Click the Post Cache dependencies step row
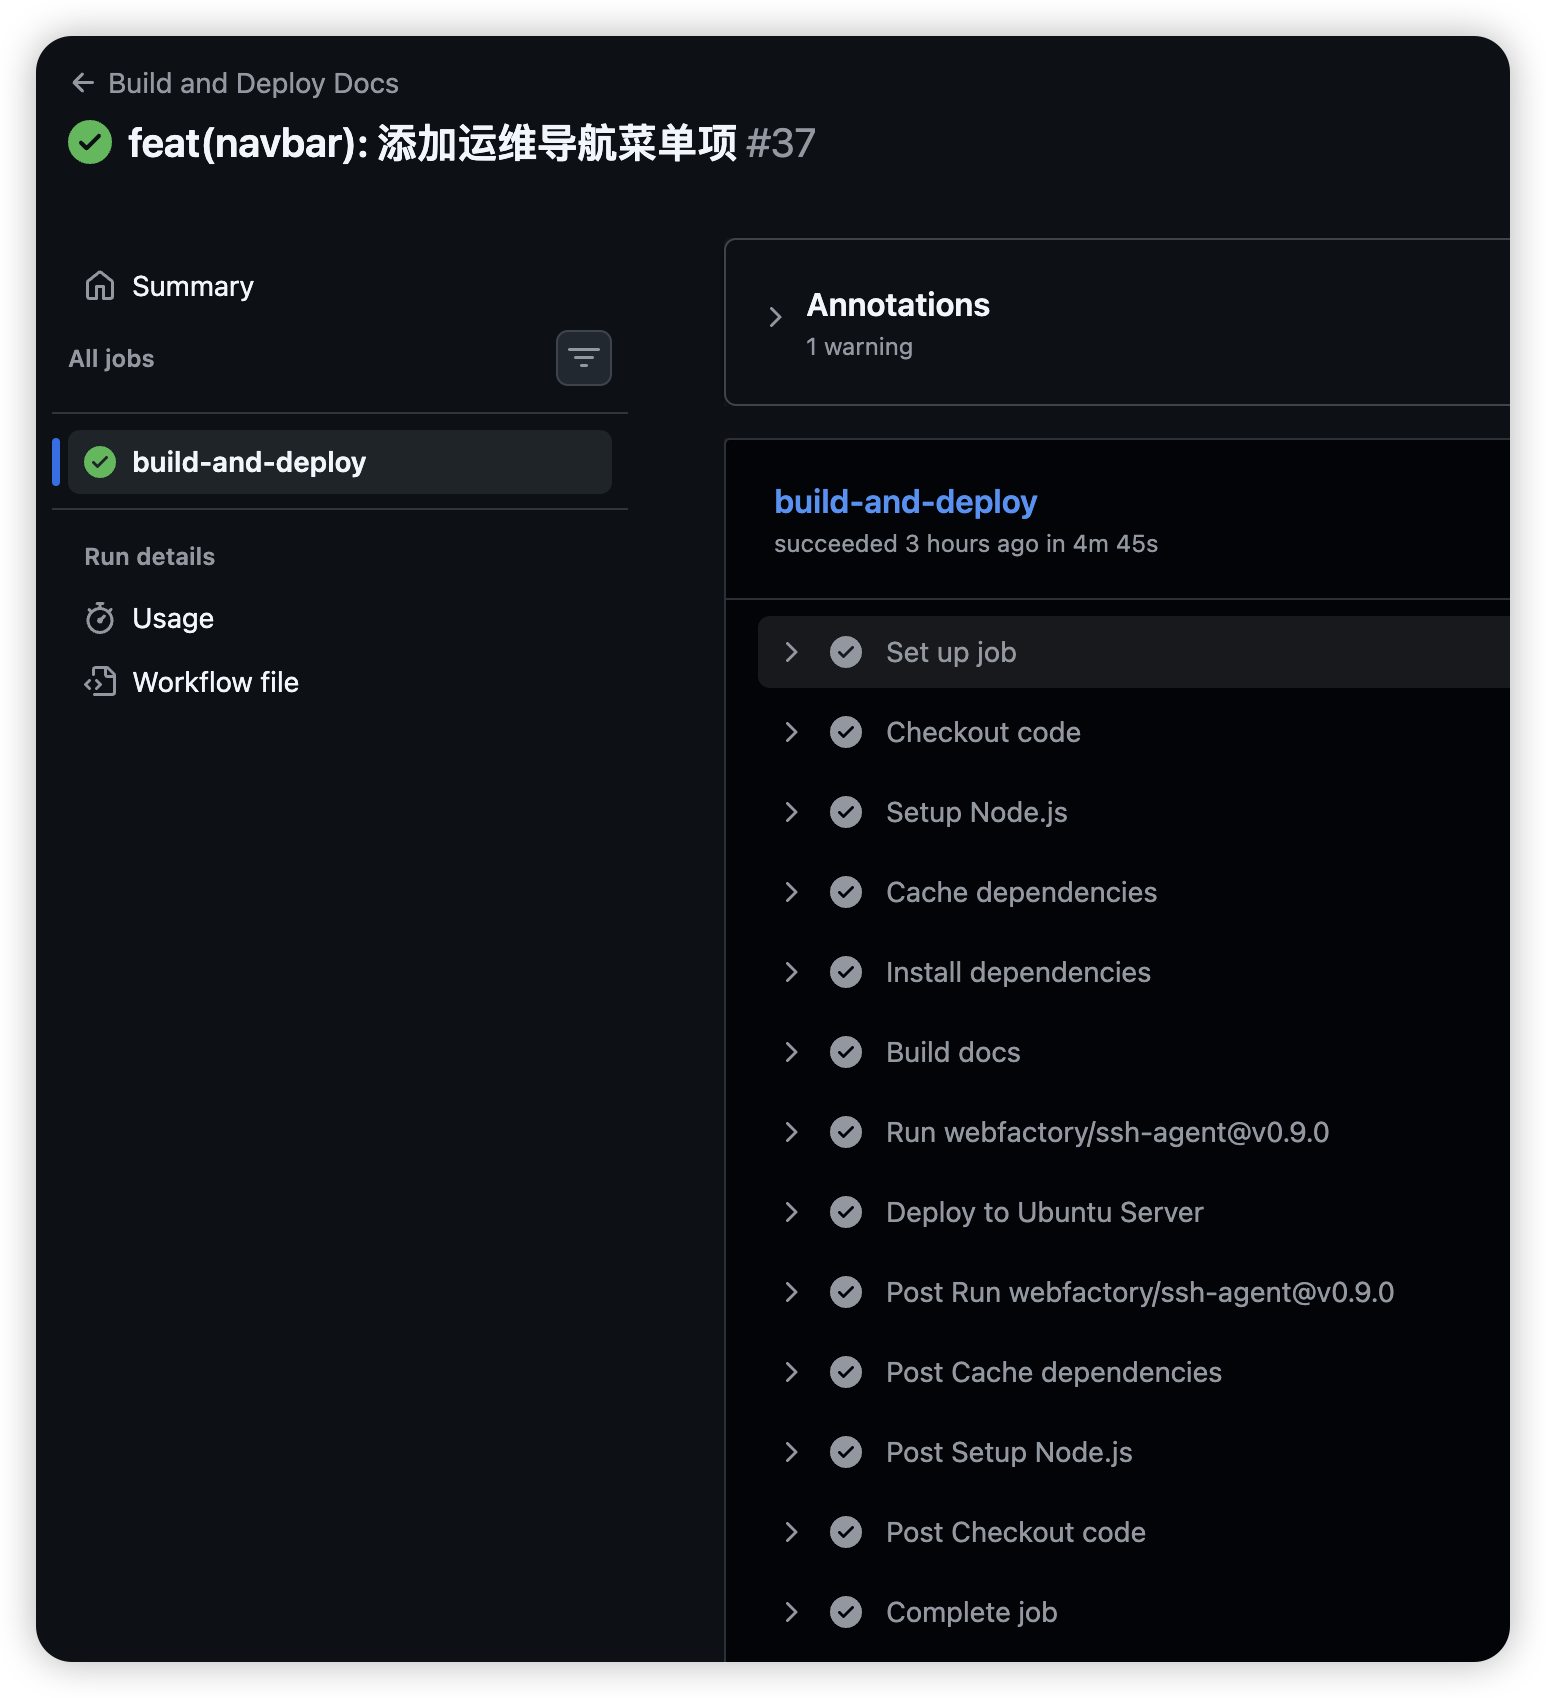1546x1698 pixels. coord(1053,1372)
